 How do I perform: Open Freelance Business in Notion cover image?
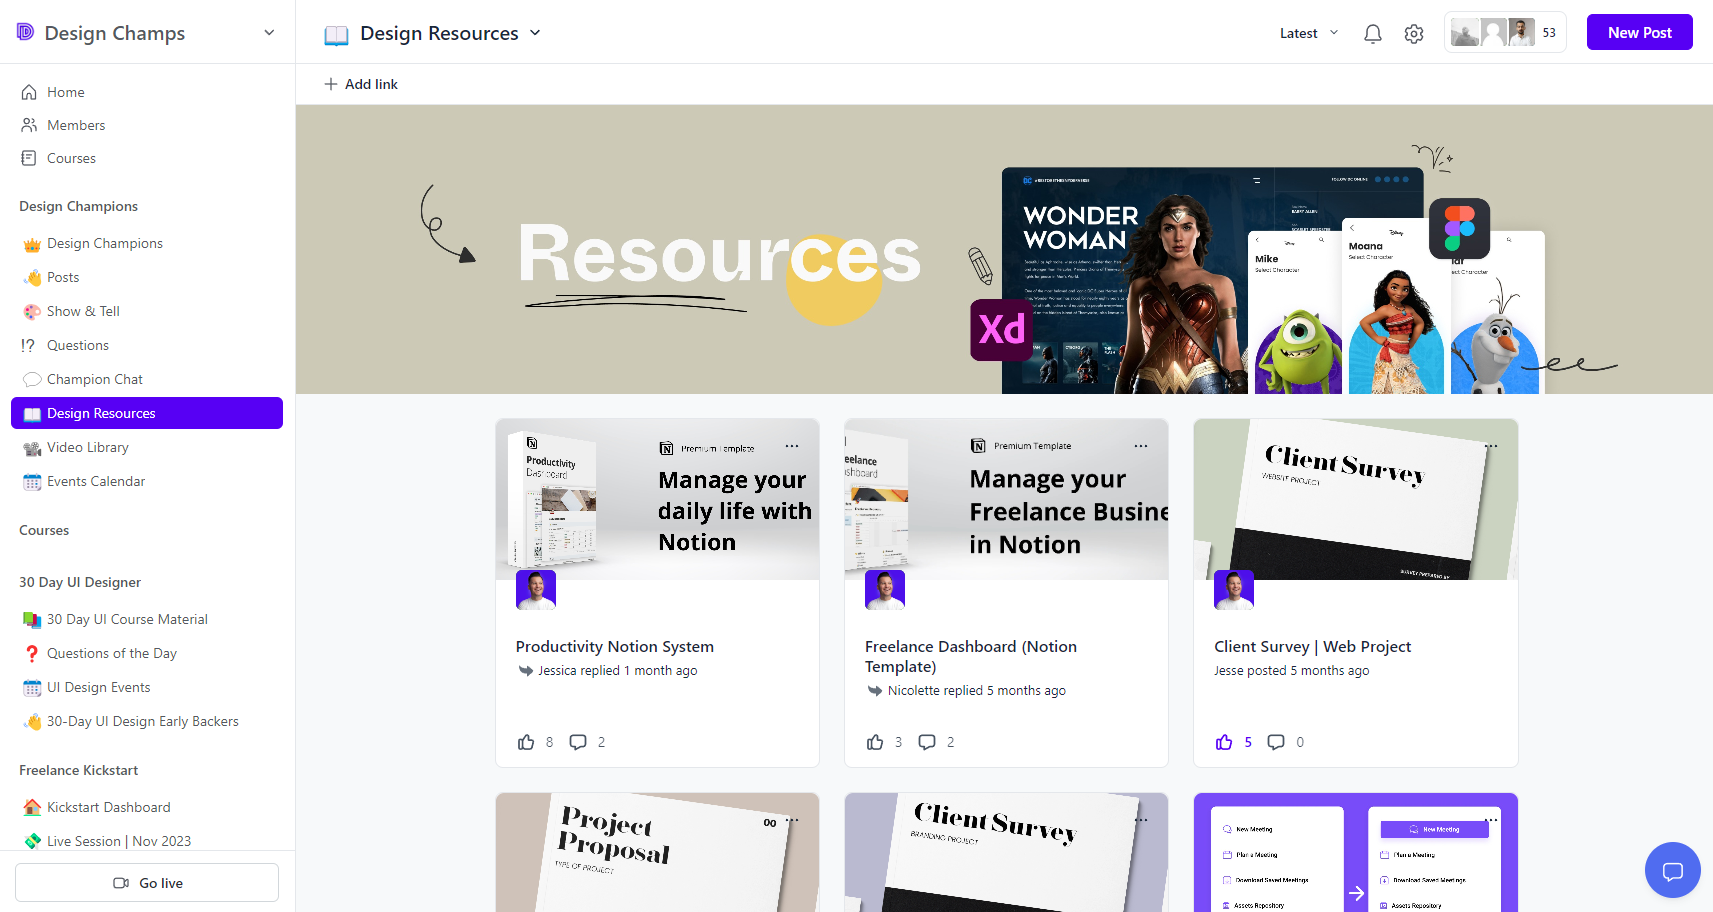pyautogui.click(x=1006, y=499)
